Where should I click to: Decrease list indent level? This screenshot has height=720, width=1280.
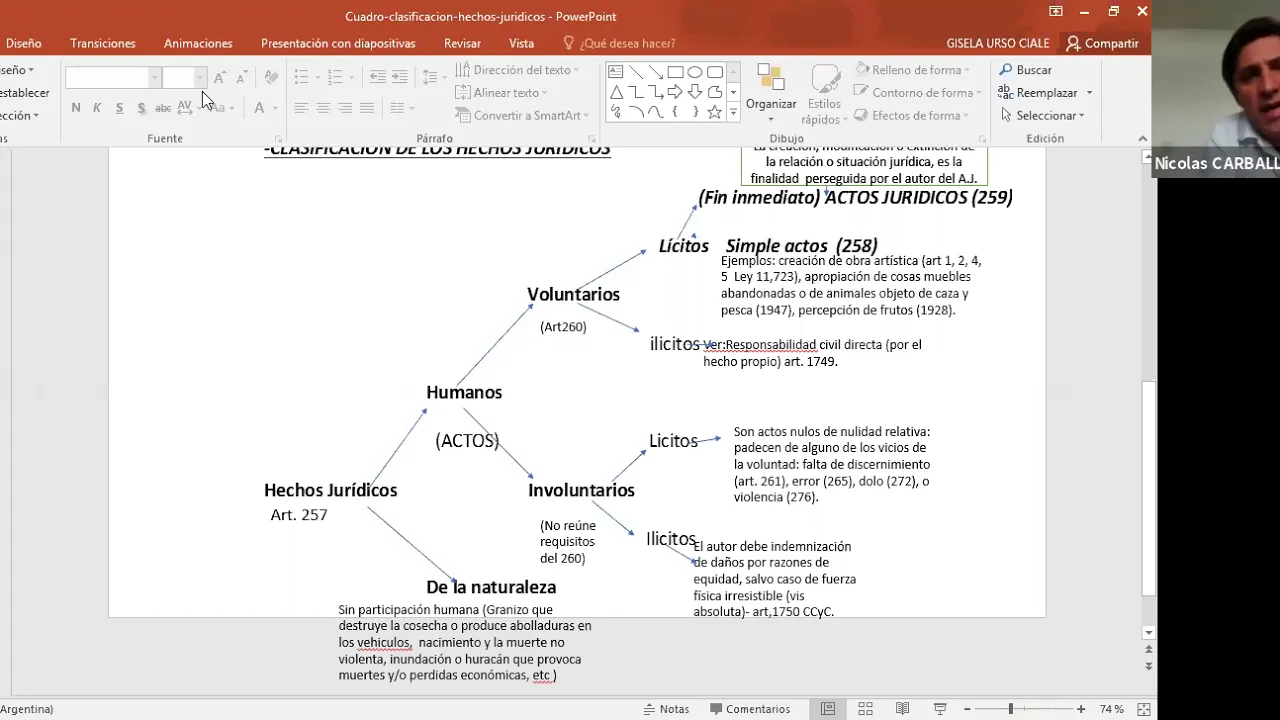(x=377, y=77)
